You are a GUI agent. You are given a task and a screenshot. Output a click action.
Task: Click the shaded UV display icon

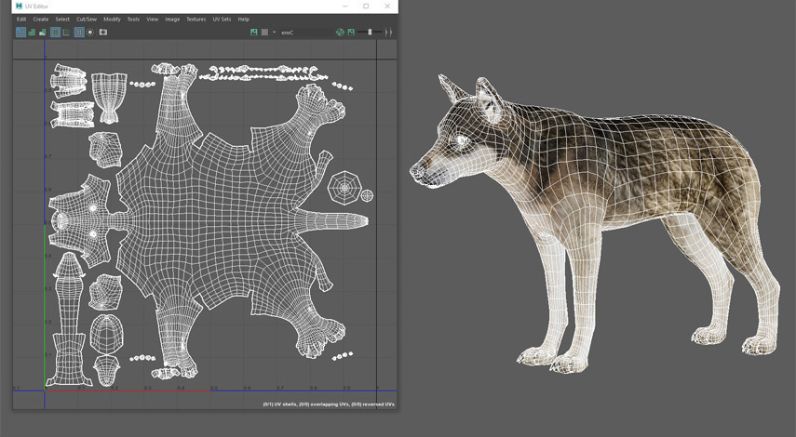click(x=32, y=32)
